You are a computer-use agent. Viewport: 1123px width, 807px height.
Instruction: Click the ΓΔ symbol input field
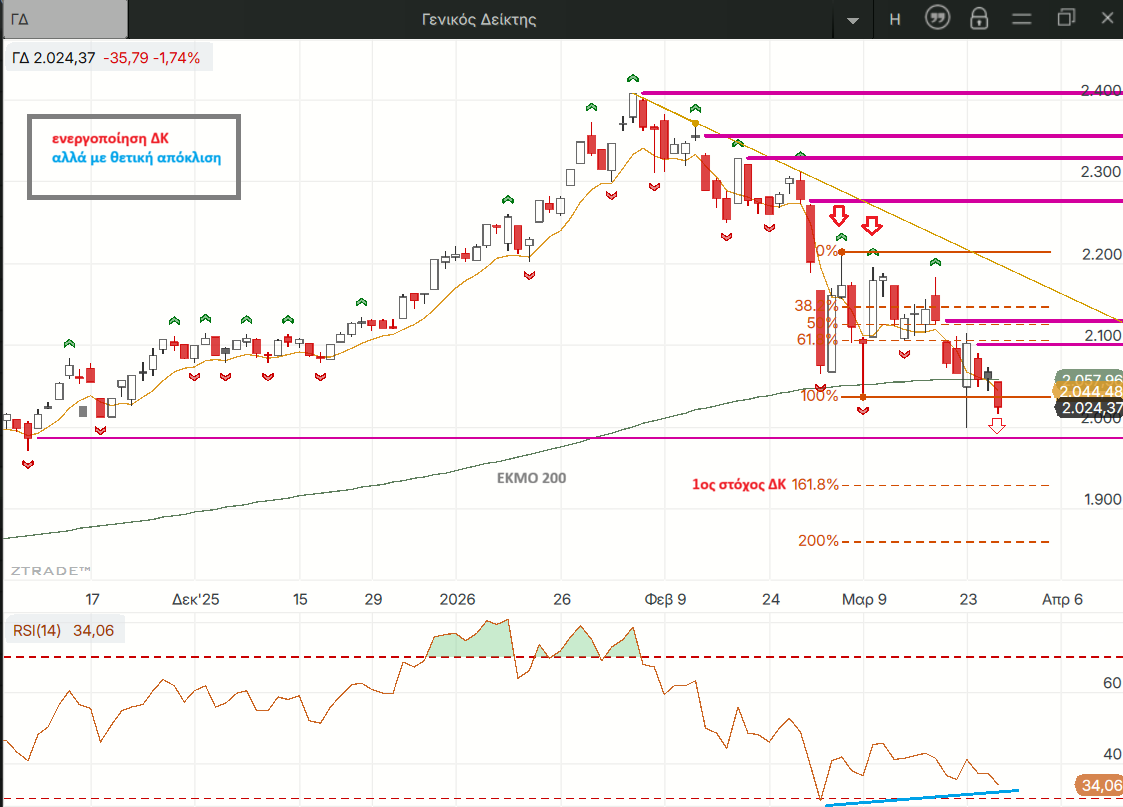65,19
